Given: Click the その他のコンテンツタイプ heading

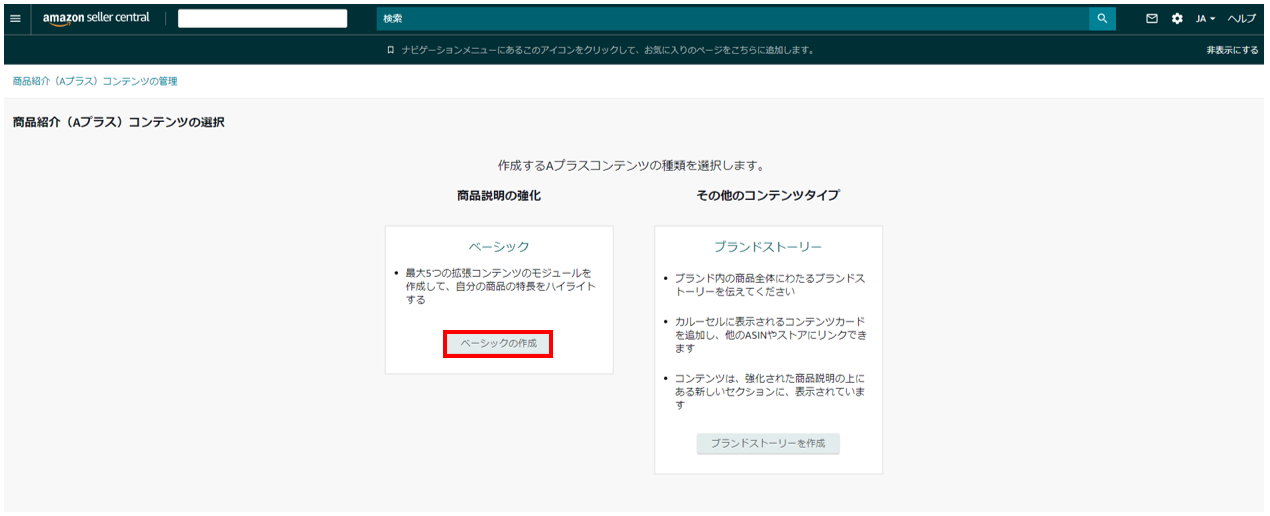Looking at the screenshot, I should (768, 196).
